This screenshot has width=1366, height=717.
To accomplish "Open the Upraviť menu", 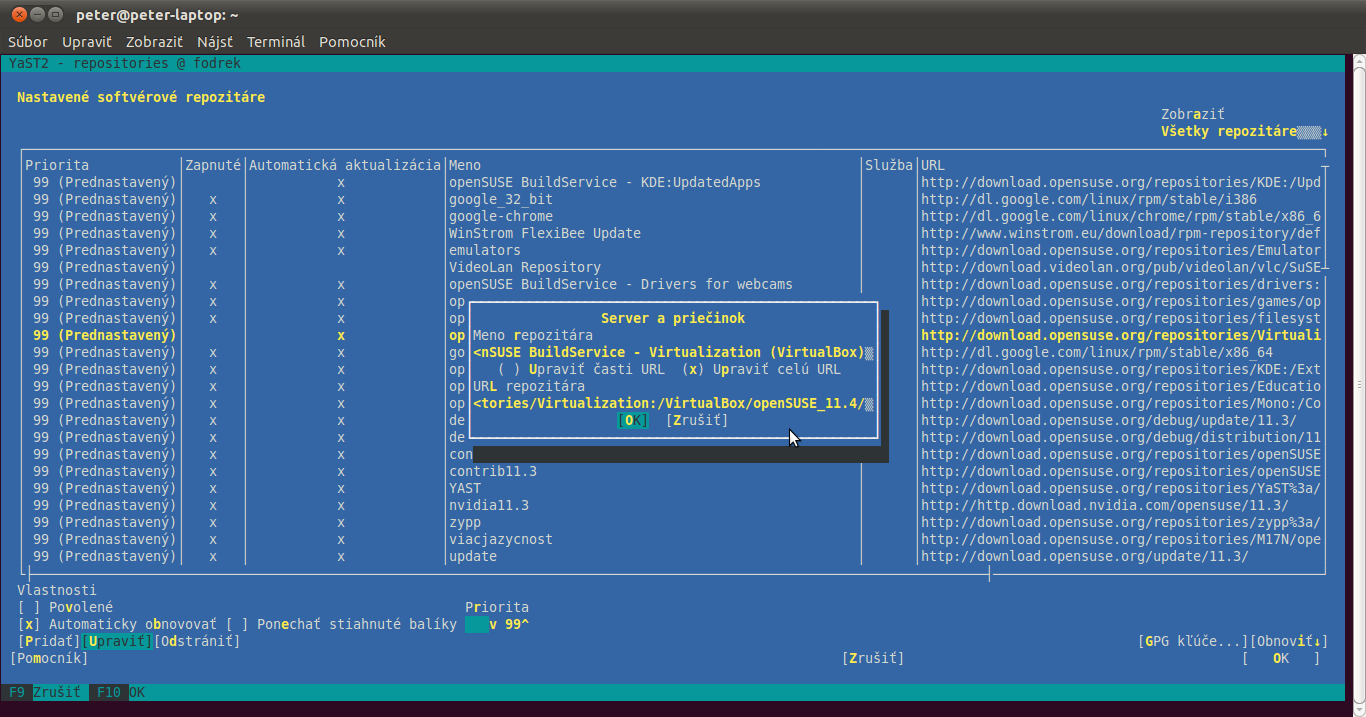I will point(87,42).
